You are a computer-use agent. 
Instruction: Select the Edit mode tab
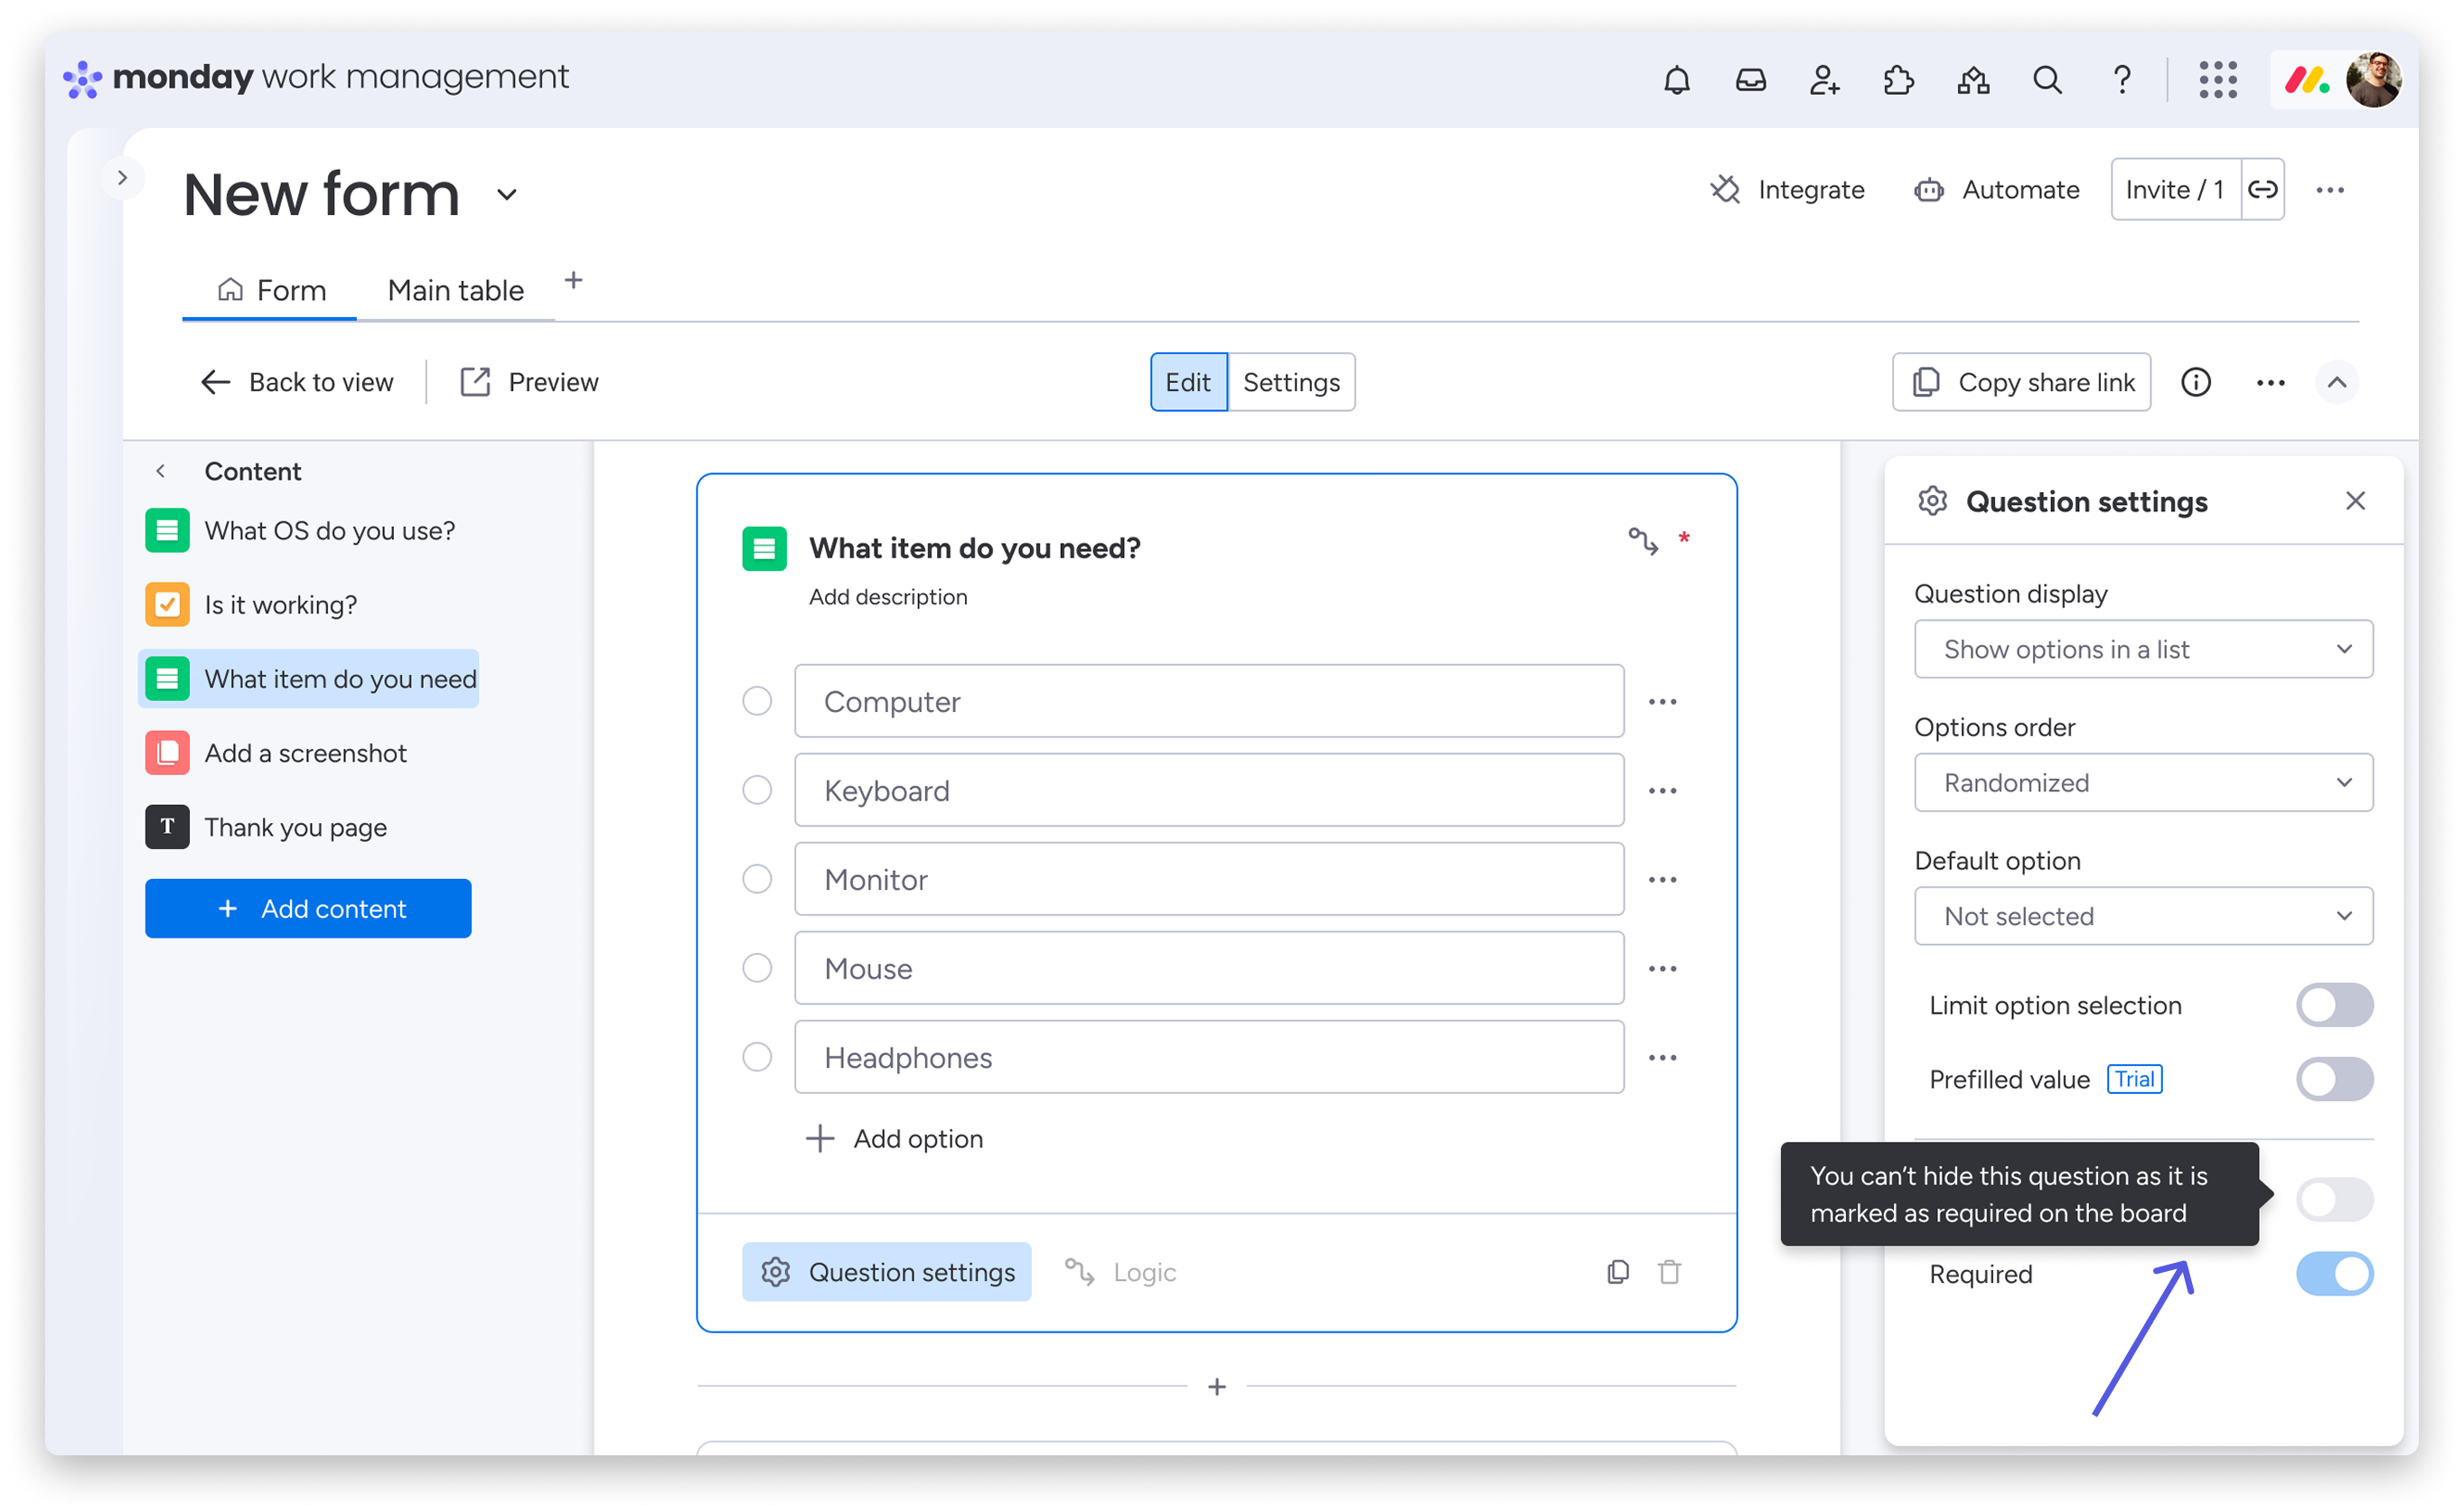point(1187,382)
